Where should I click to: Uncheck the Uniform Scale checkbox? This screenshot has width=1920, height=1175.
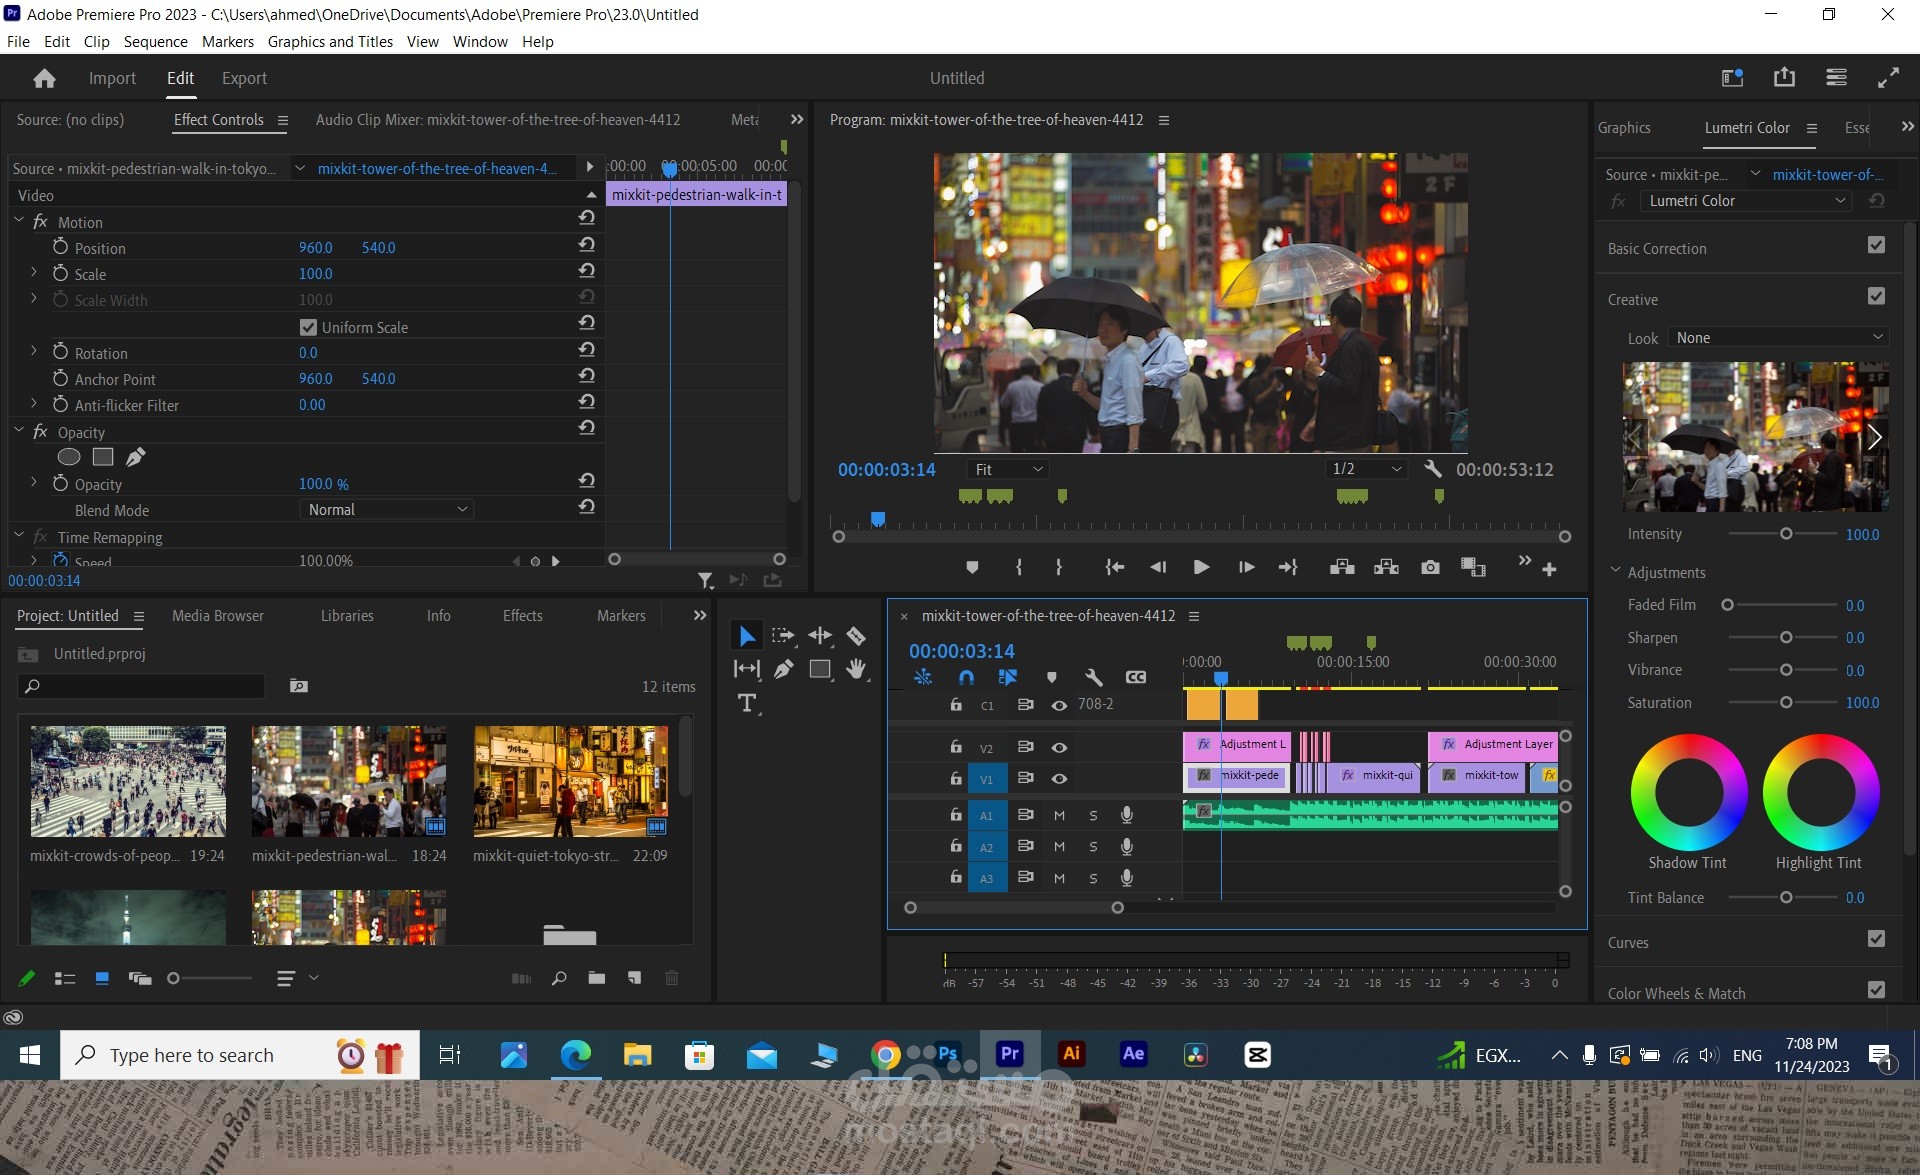[x=309, y=327]
